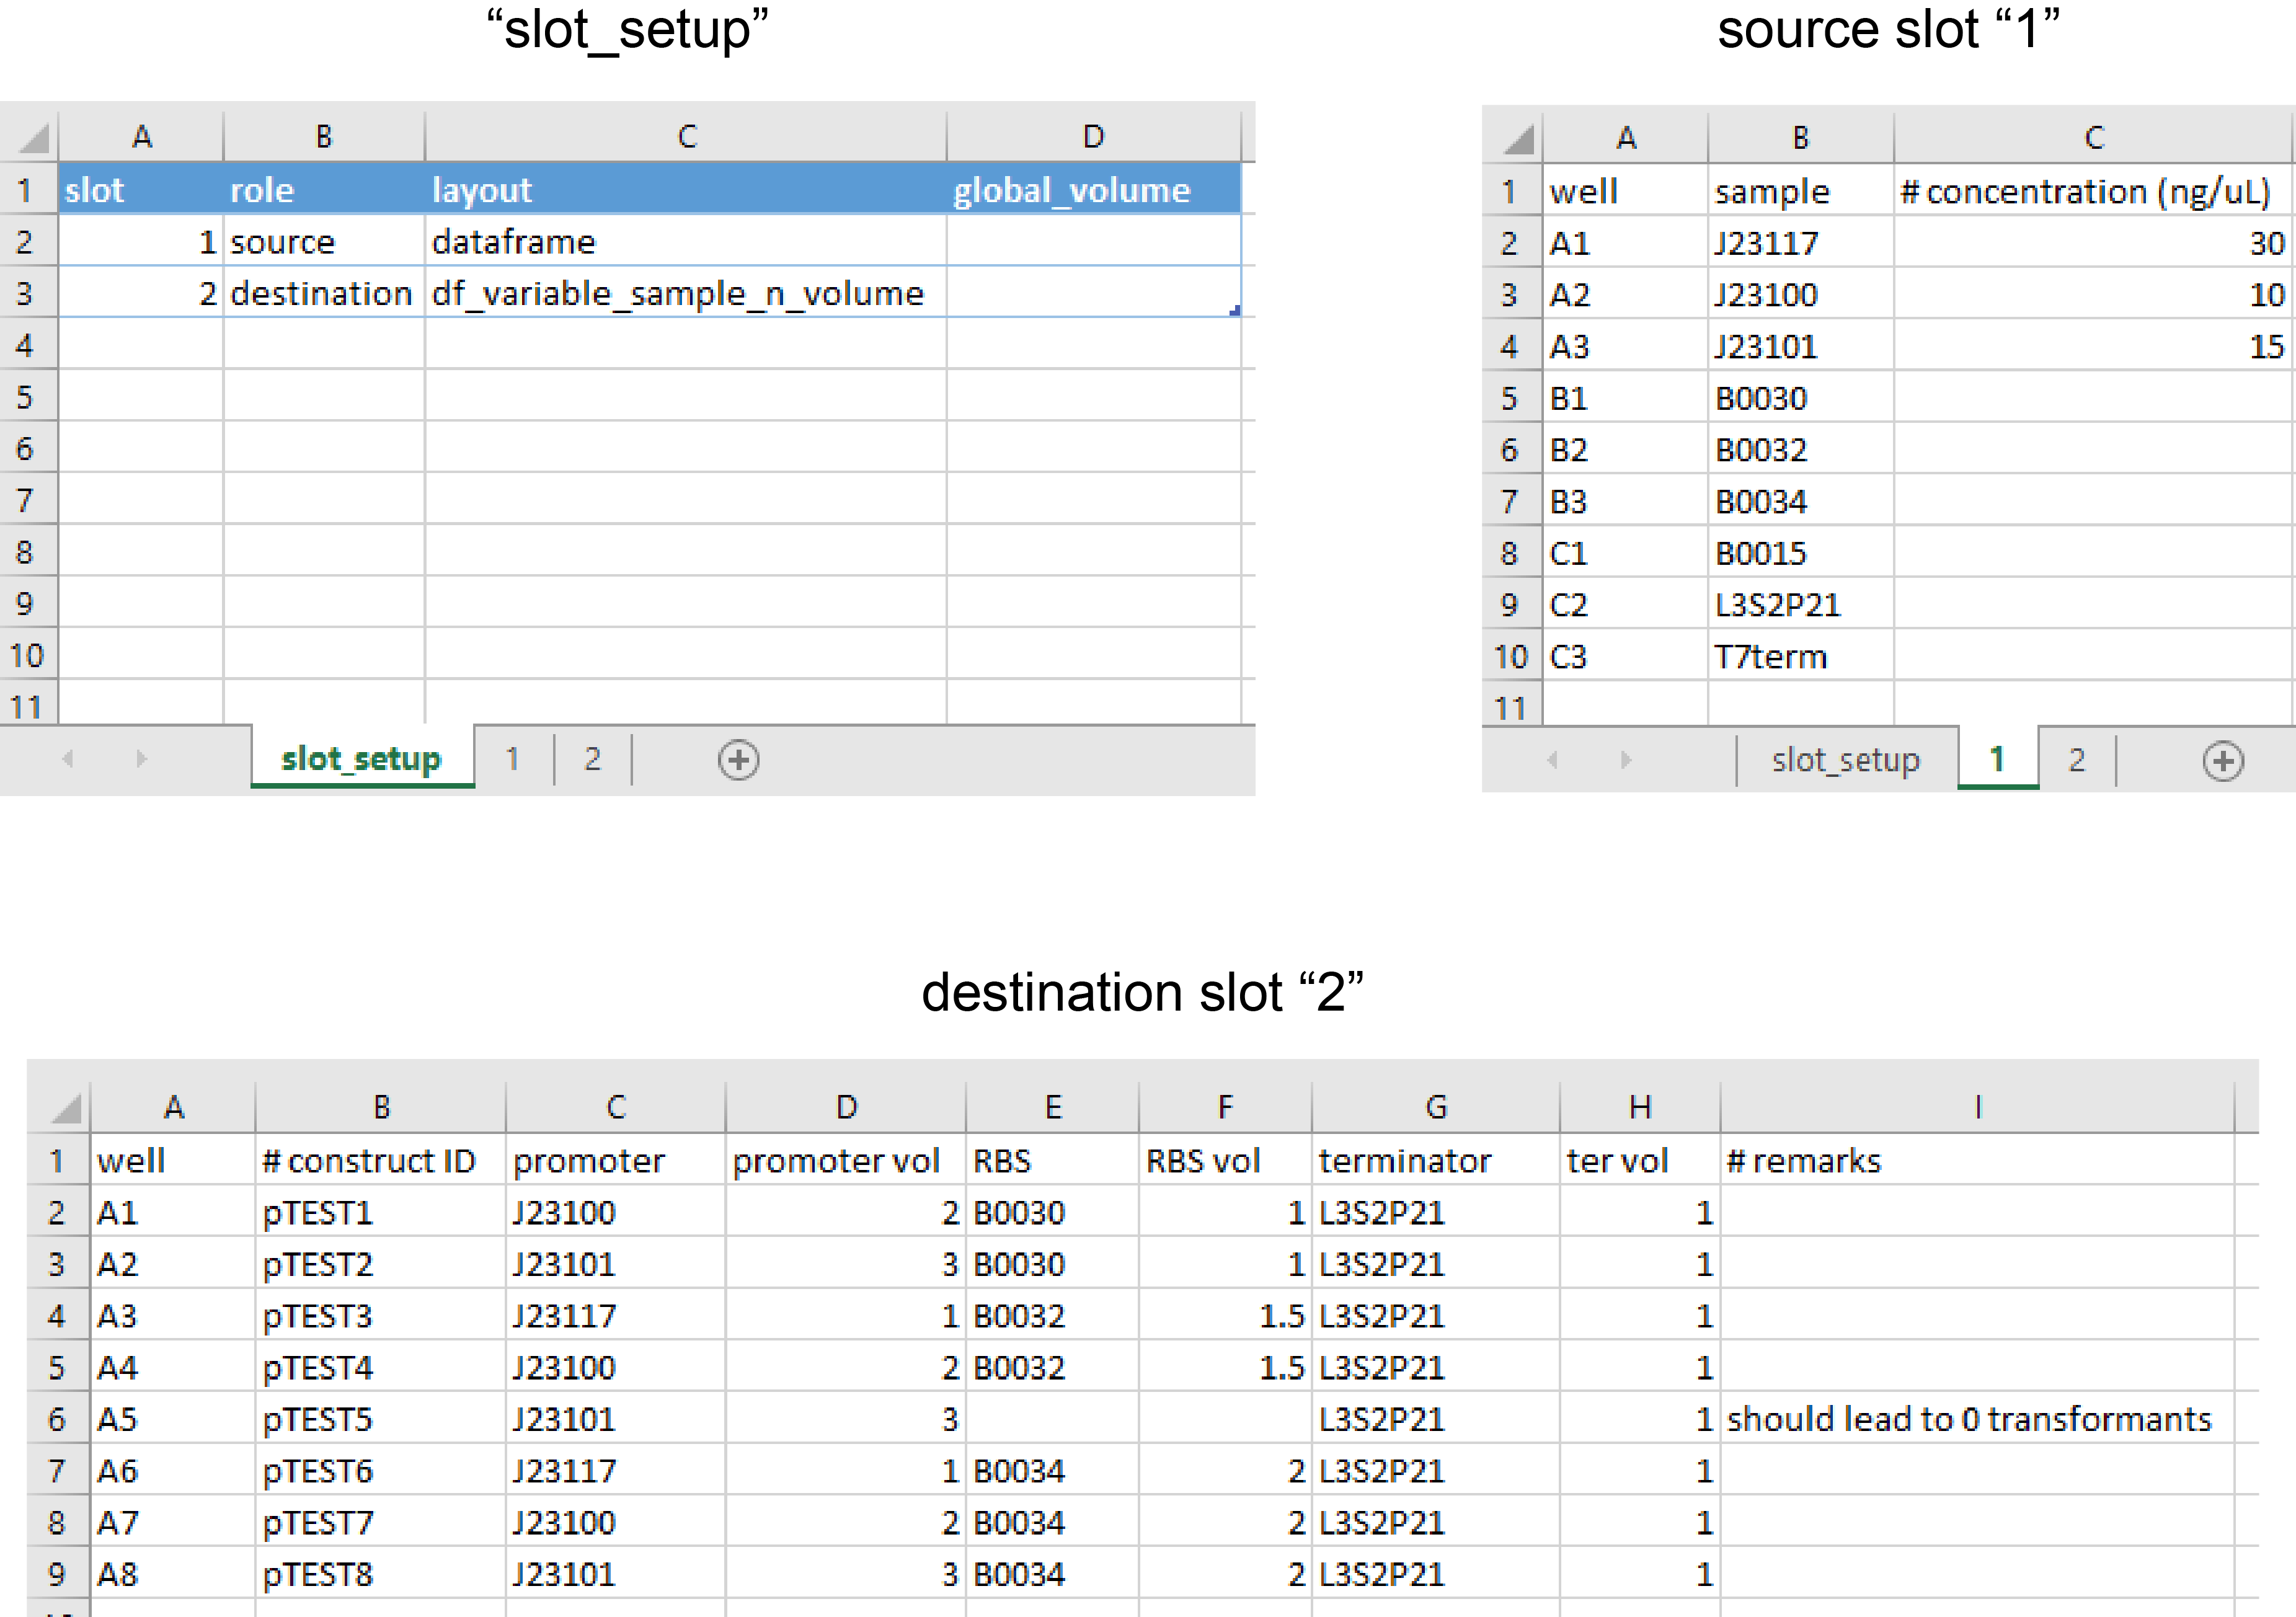
Task: Click the add sheet plus icon beside the slot_setup tabs
Action: point(738,760)
